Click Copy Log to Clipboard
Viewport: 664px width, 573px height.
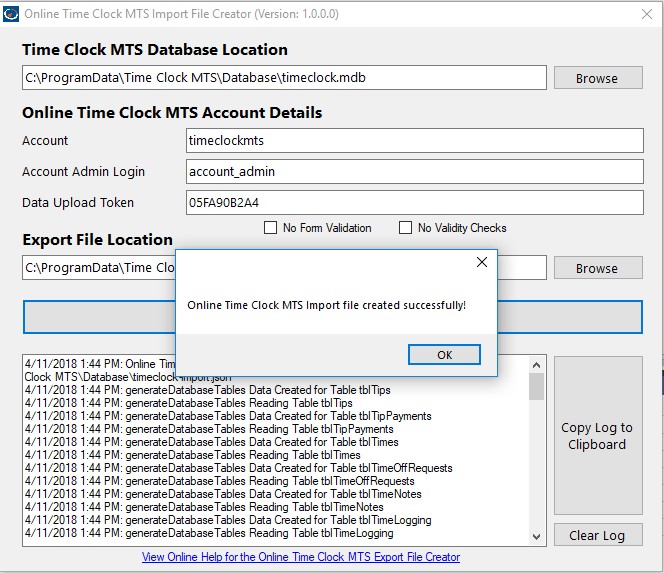click(x=598, y=435)
